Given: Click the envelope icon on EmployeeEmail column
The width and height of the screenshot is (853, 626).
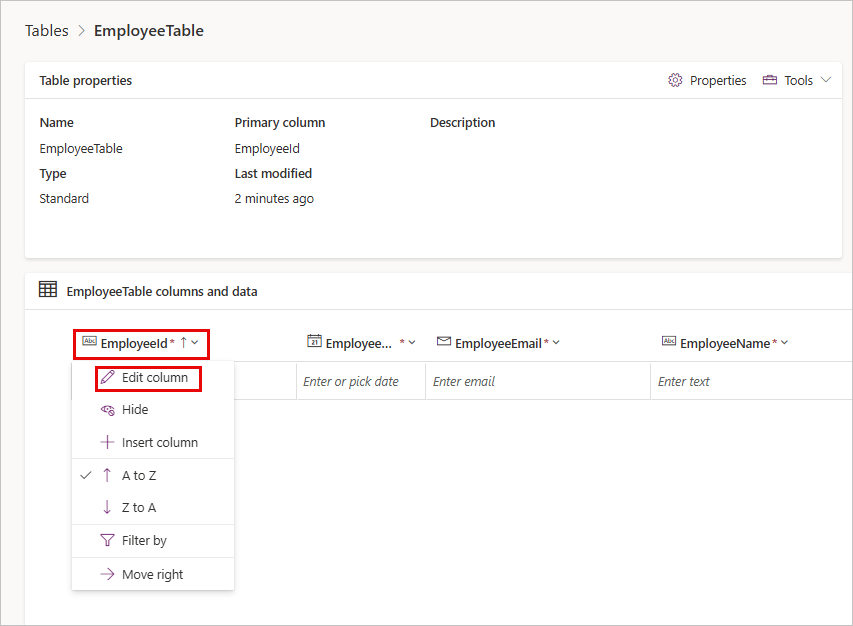Looking at the screenshot, I should click(x=444, y=341).
